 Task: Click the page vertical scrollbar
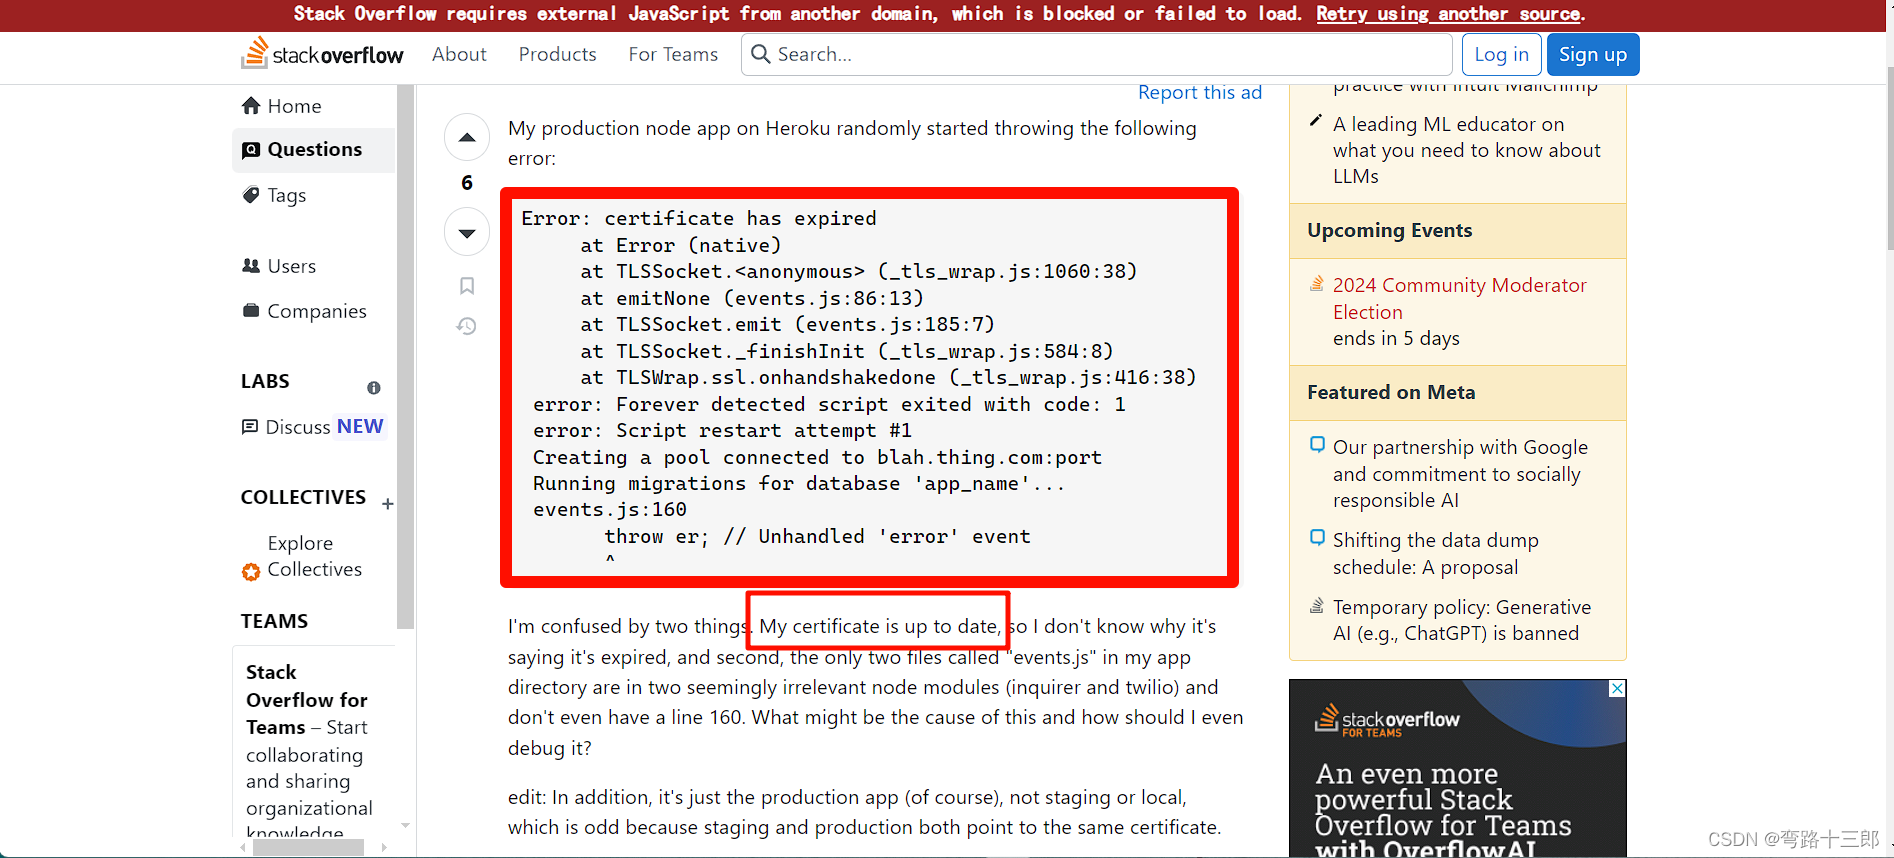coord(1890,159)
